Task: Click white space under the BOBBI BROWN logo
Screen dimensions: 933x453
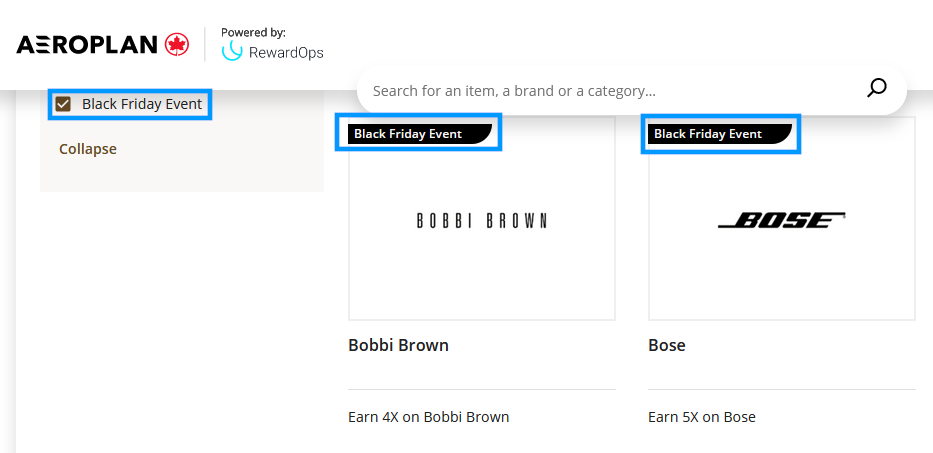Action: pyautogui.click(x=481, y=274)
